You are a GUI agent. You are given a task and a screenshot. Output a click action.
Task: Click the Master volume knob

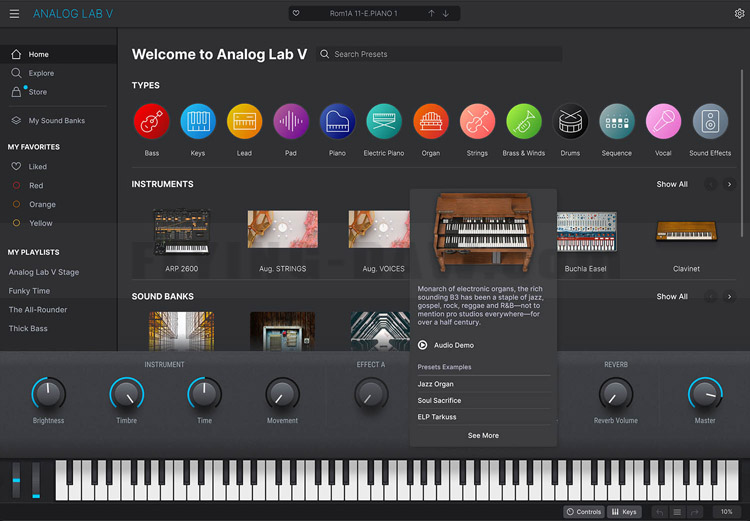tap(705, 394)
